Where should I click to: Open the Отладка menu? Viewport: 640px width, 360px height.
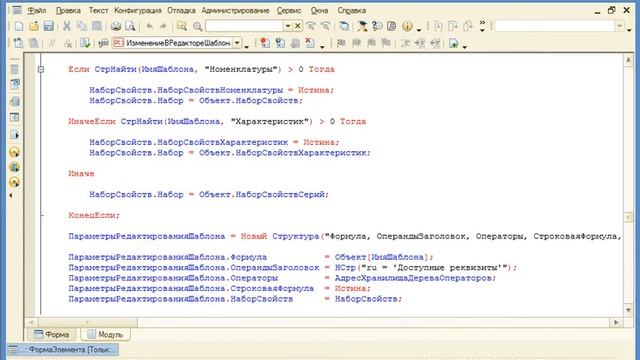tap(181, 11)
